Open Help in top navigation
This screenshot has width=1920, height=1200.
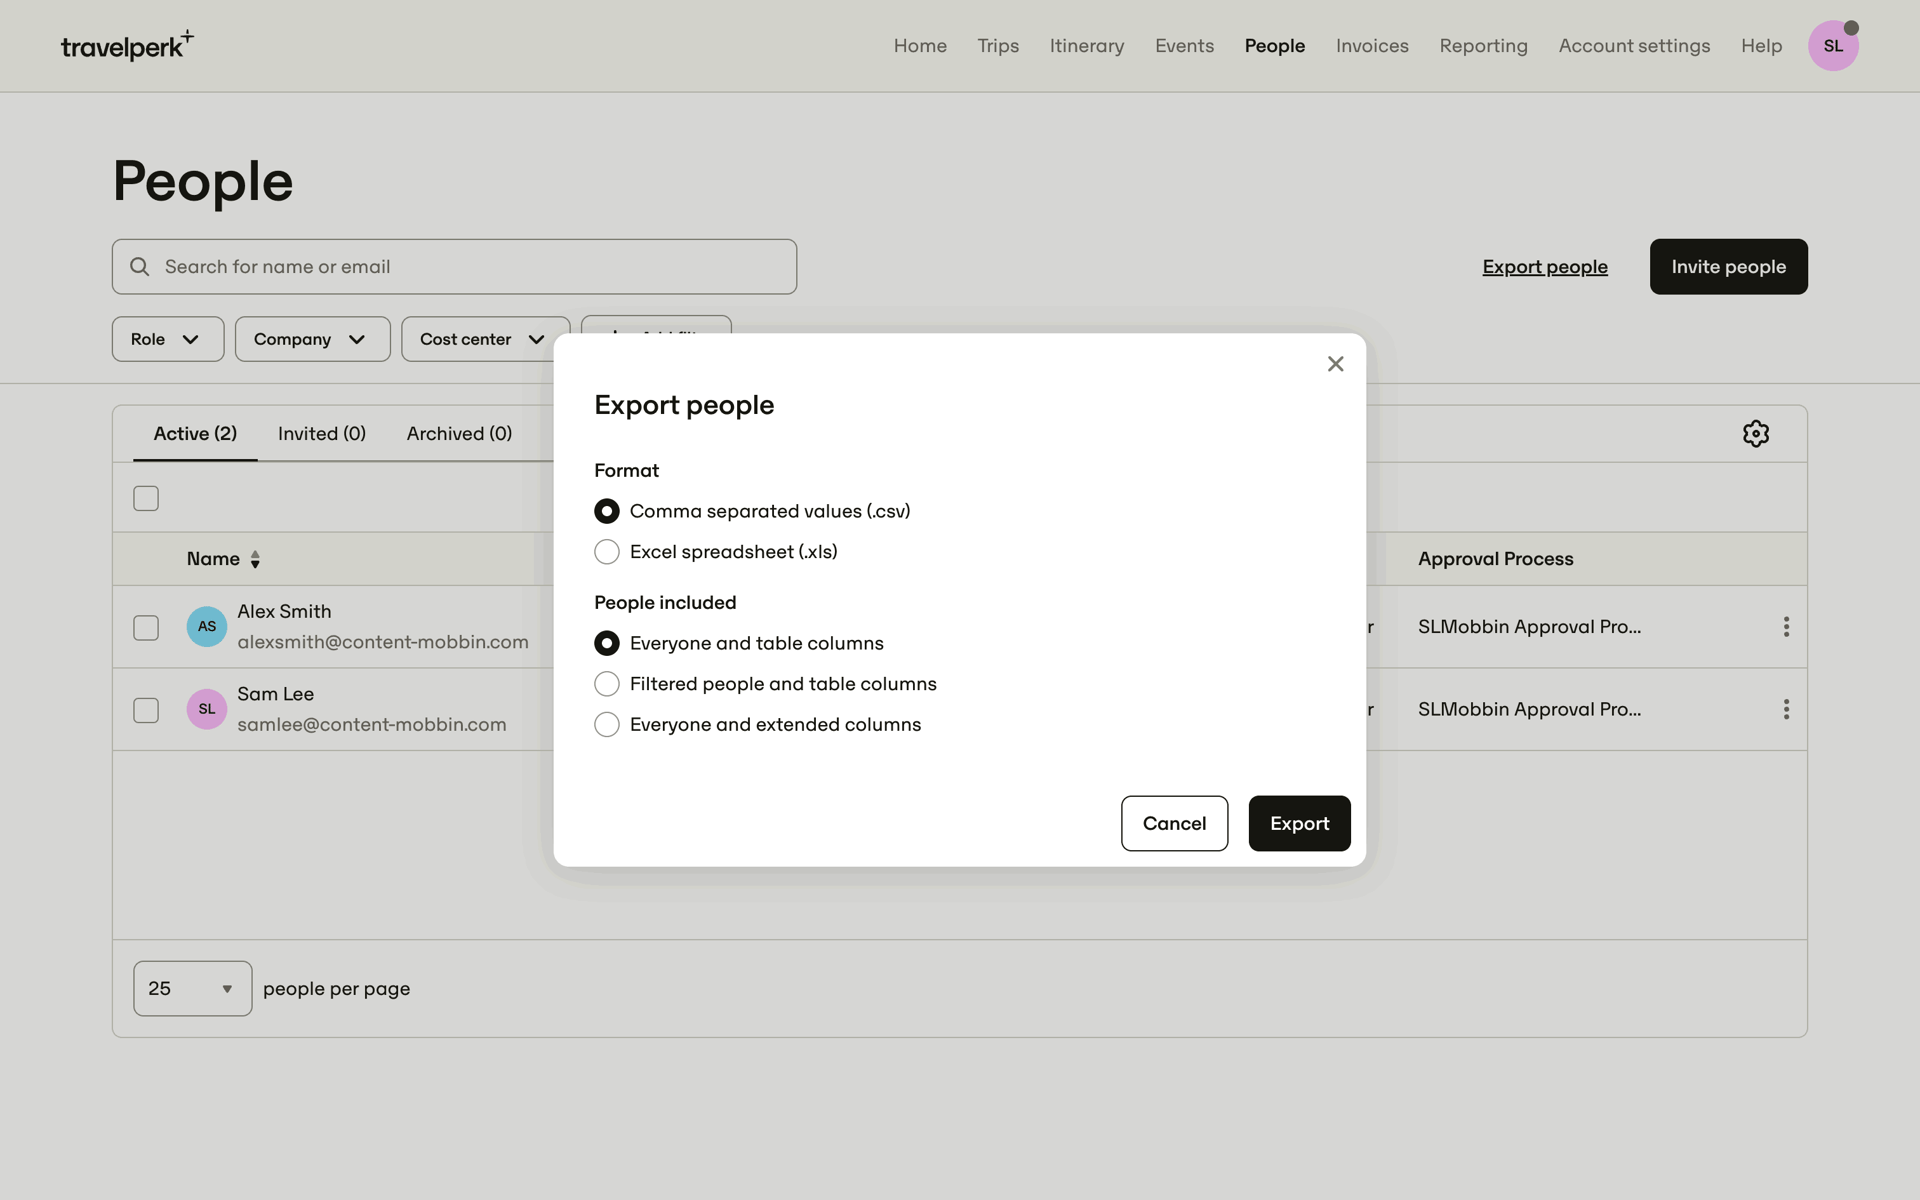1761,46
